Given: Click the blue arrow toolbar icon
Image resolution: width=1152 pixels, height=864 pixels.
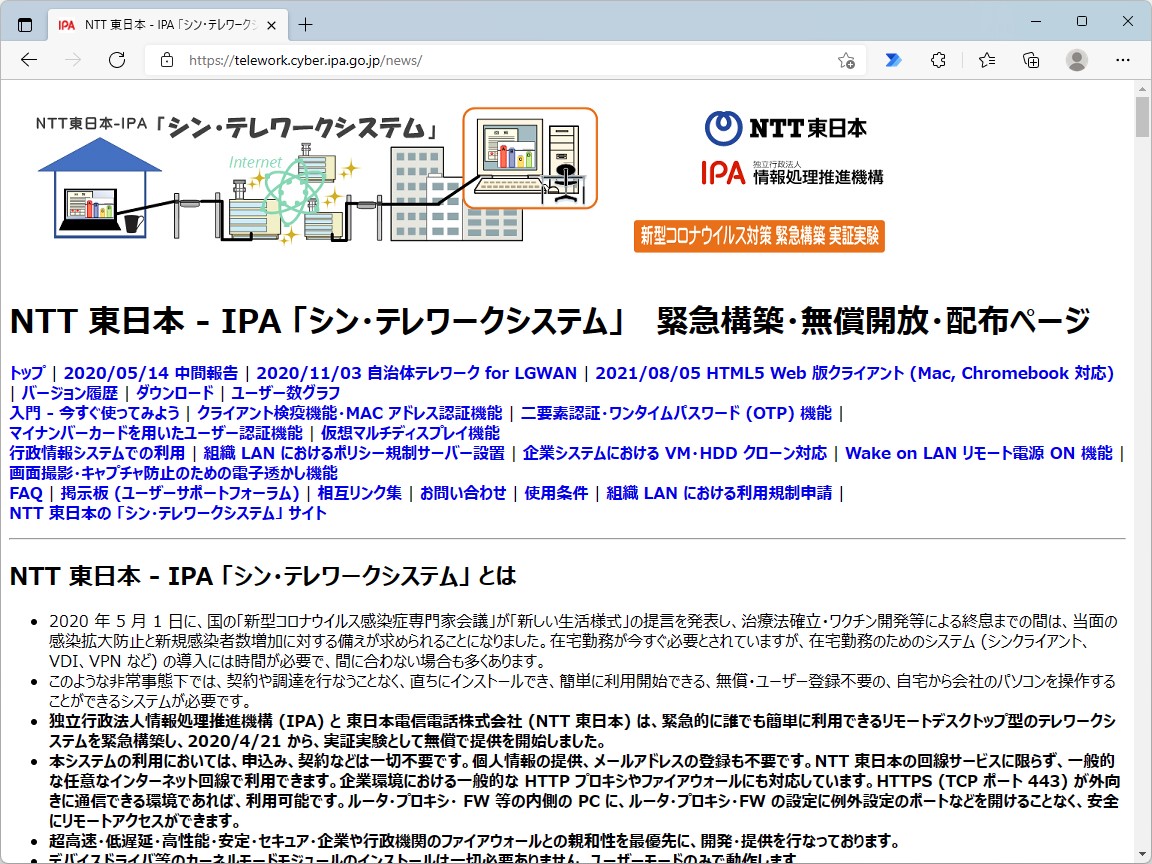Looking at the screenshot, I should pos(892,60).
